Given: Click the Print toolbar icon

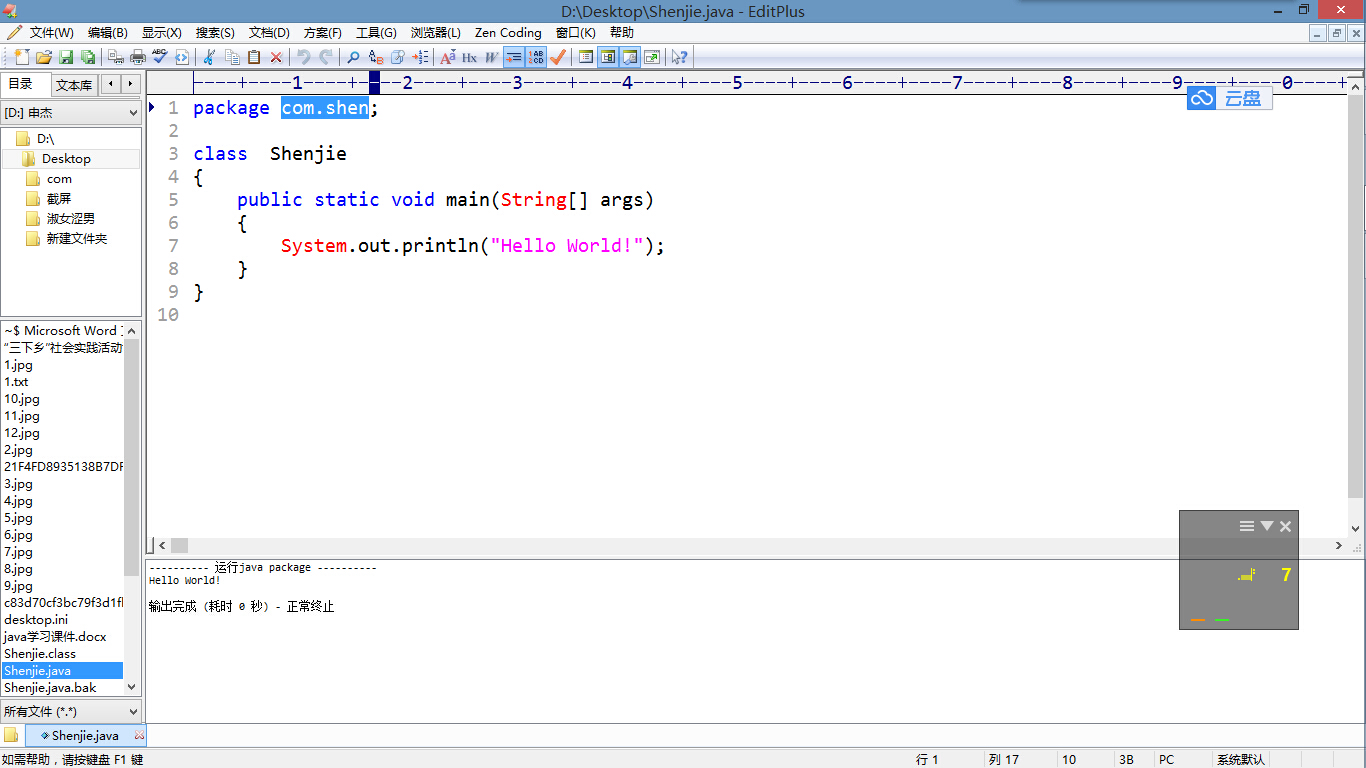Looking at the screenshot, I should [137, 57].
